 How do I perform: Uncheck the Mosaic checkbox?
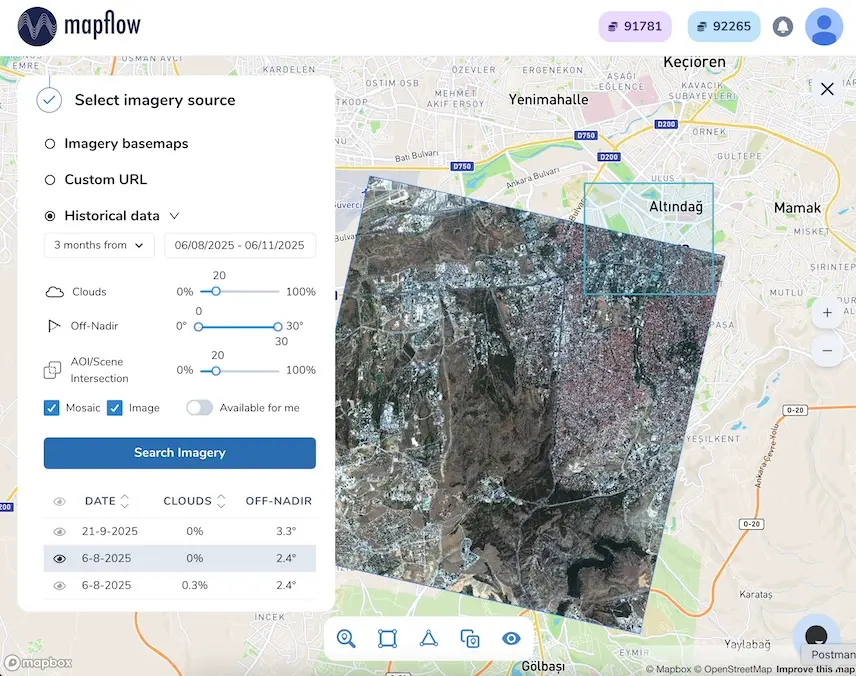[x=52, y=408]
